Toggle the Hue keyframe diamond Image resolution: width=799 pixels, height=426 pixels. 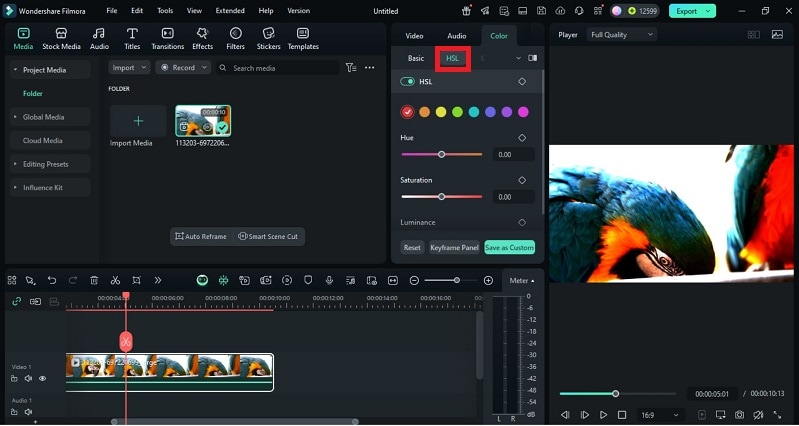(x=522, y=138)
